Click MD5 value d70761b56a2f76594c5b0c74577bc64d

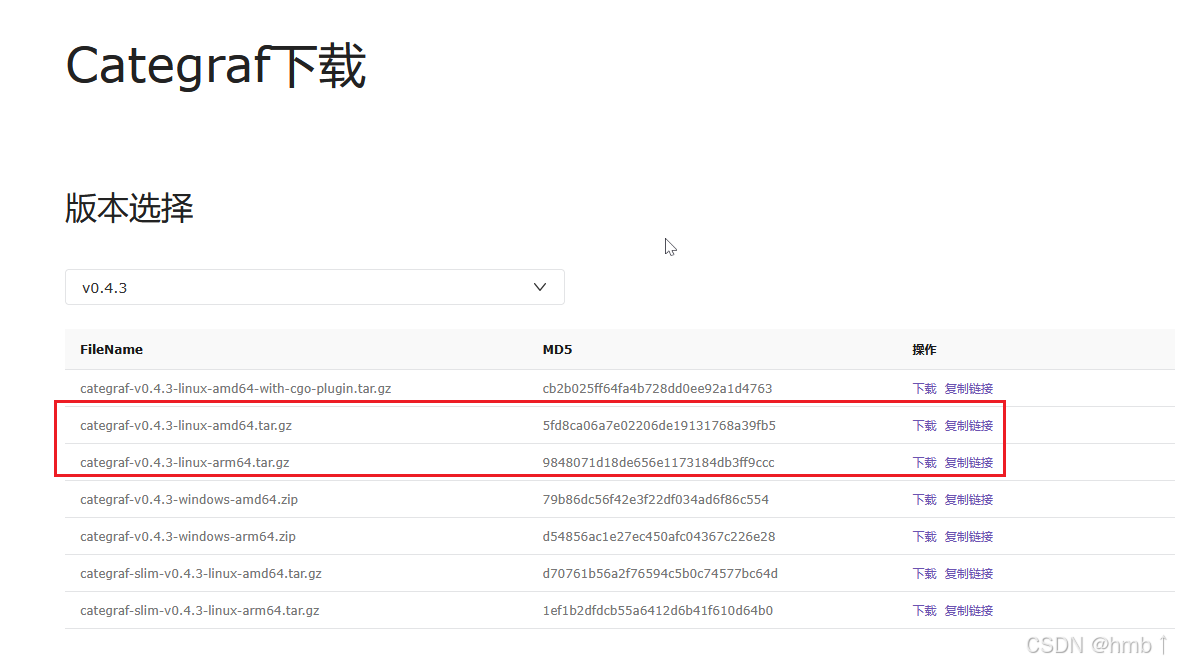[x=660, y=573]
